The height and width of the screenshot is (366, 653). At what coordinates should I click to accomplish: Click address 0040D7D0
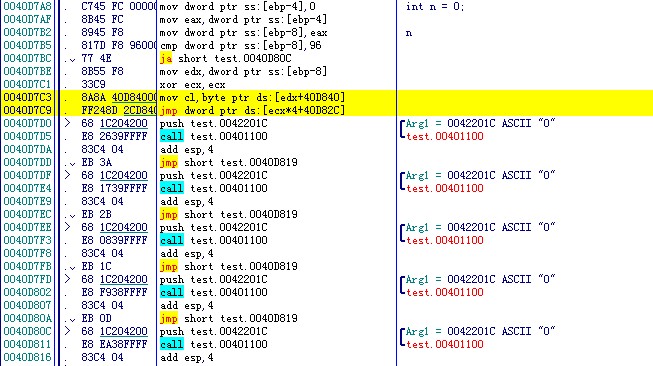point(27,123)
